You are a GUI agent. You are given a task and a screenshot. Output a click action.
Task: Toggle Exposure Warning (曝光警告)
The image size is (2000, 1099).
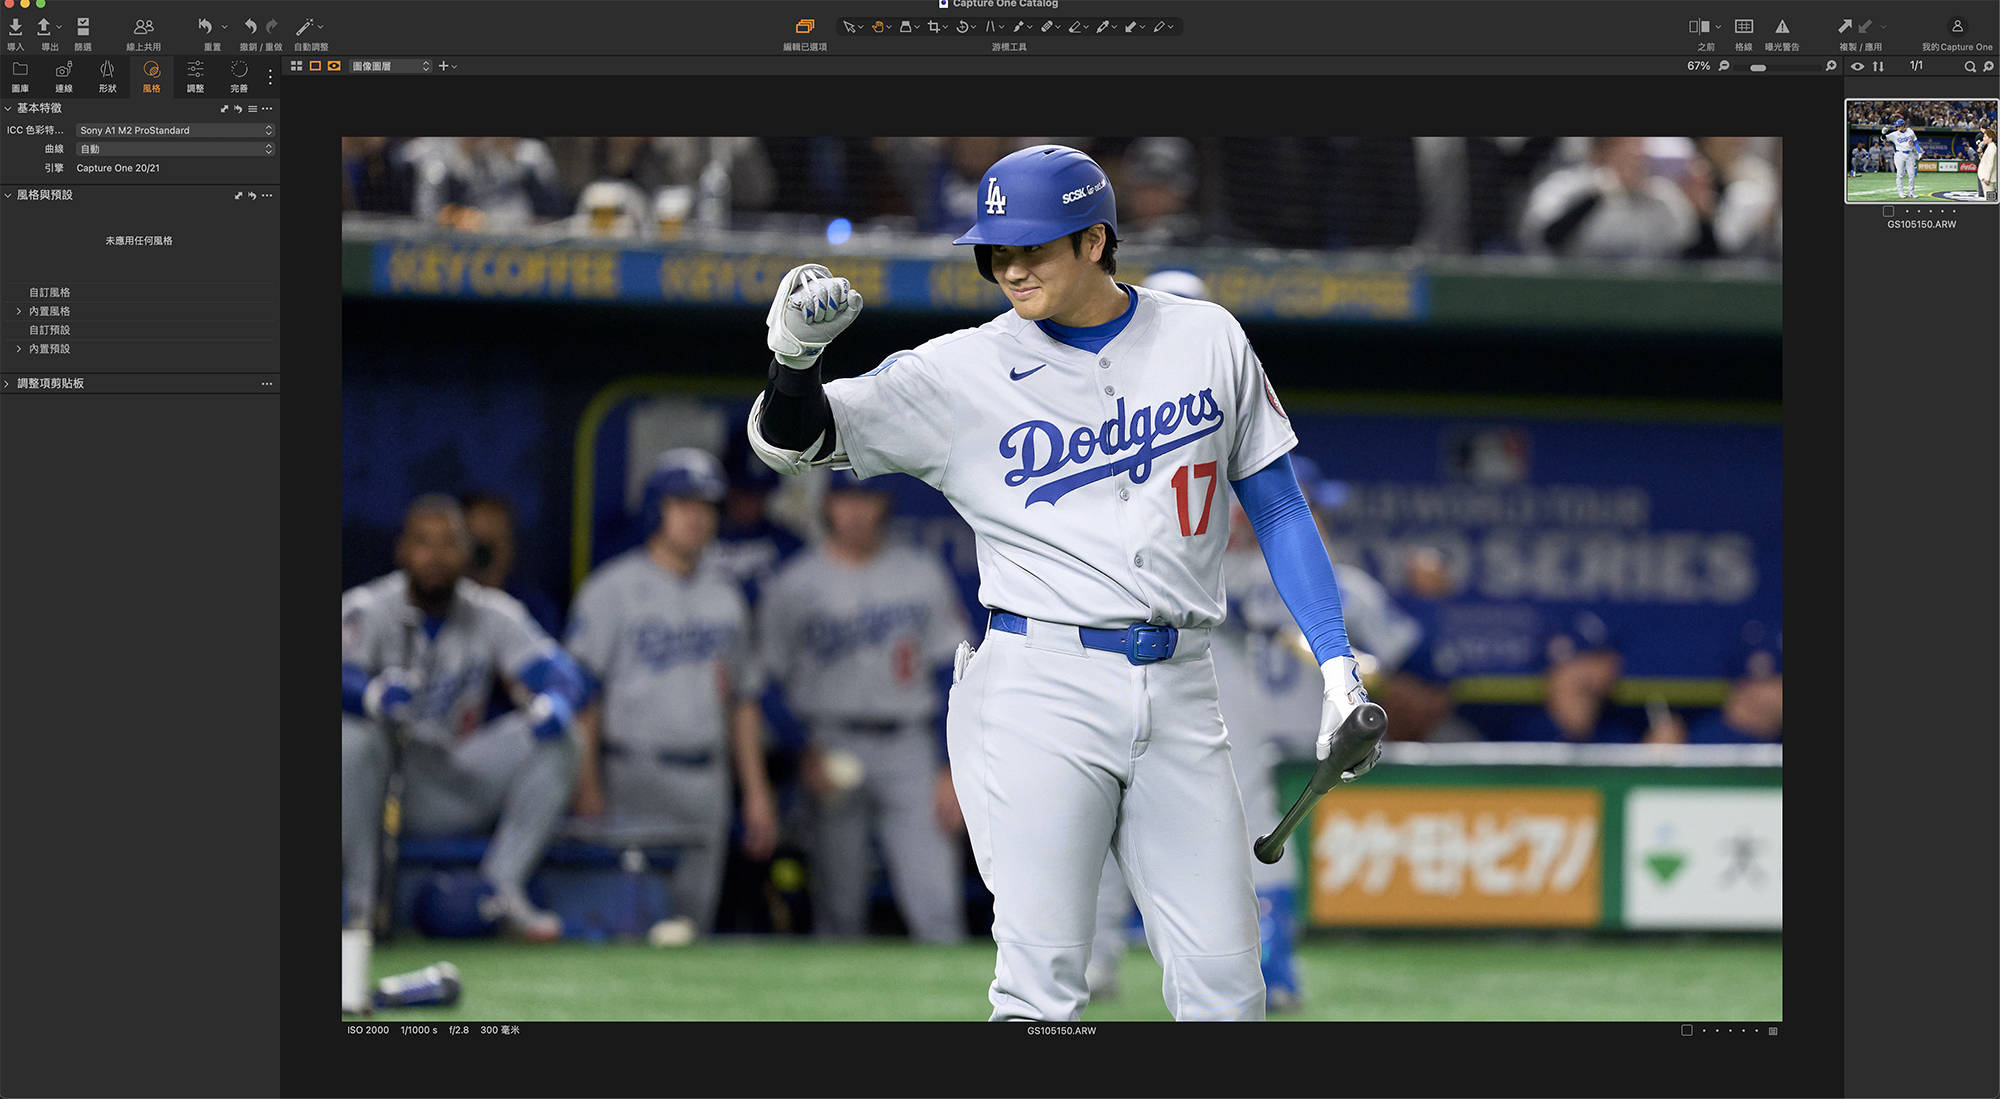click(1782, 27)
